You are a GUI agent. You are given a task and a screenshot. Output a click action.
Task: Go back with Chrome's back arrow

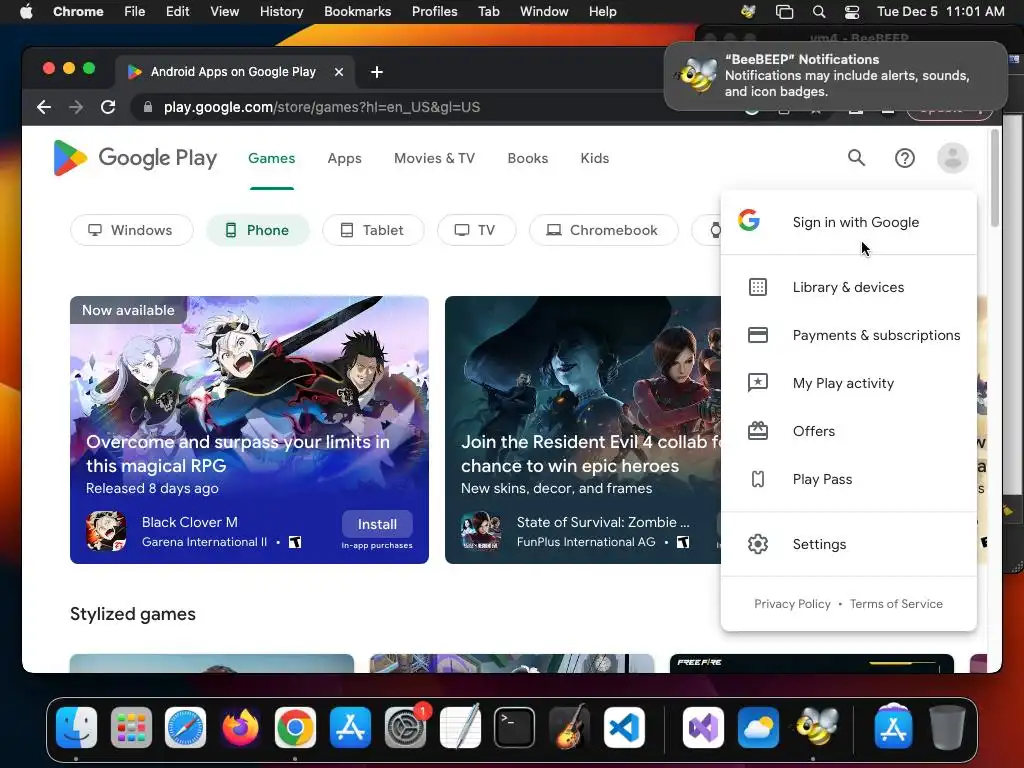44,107
